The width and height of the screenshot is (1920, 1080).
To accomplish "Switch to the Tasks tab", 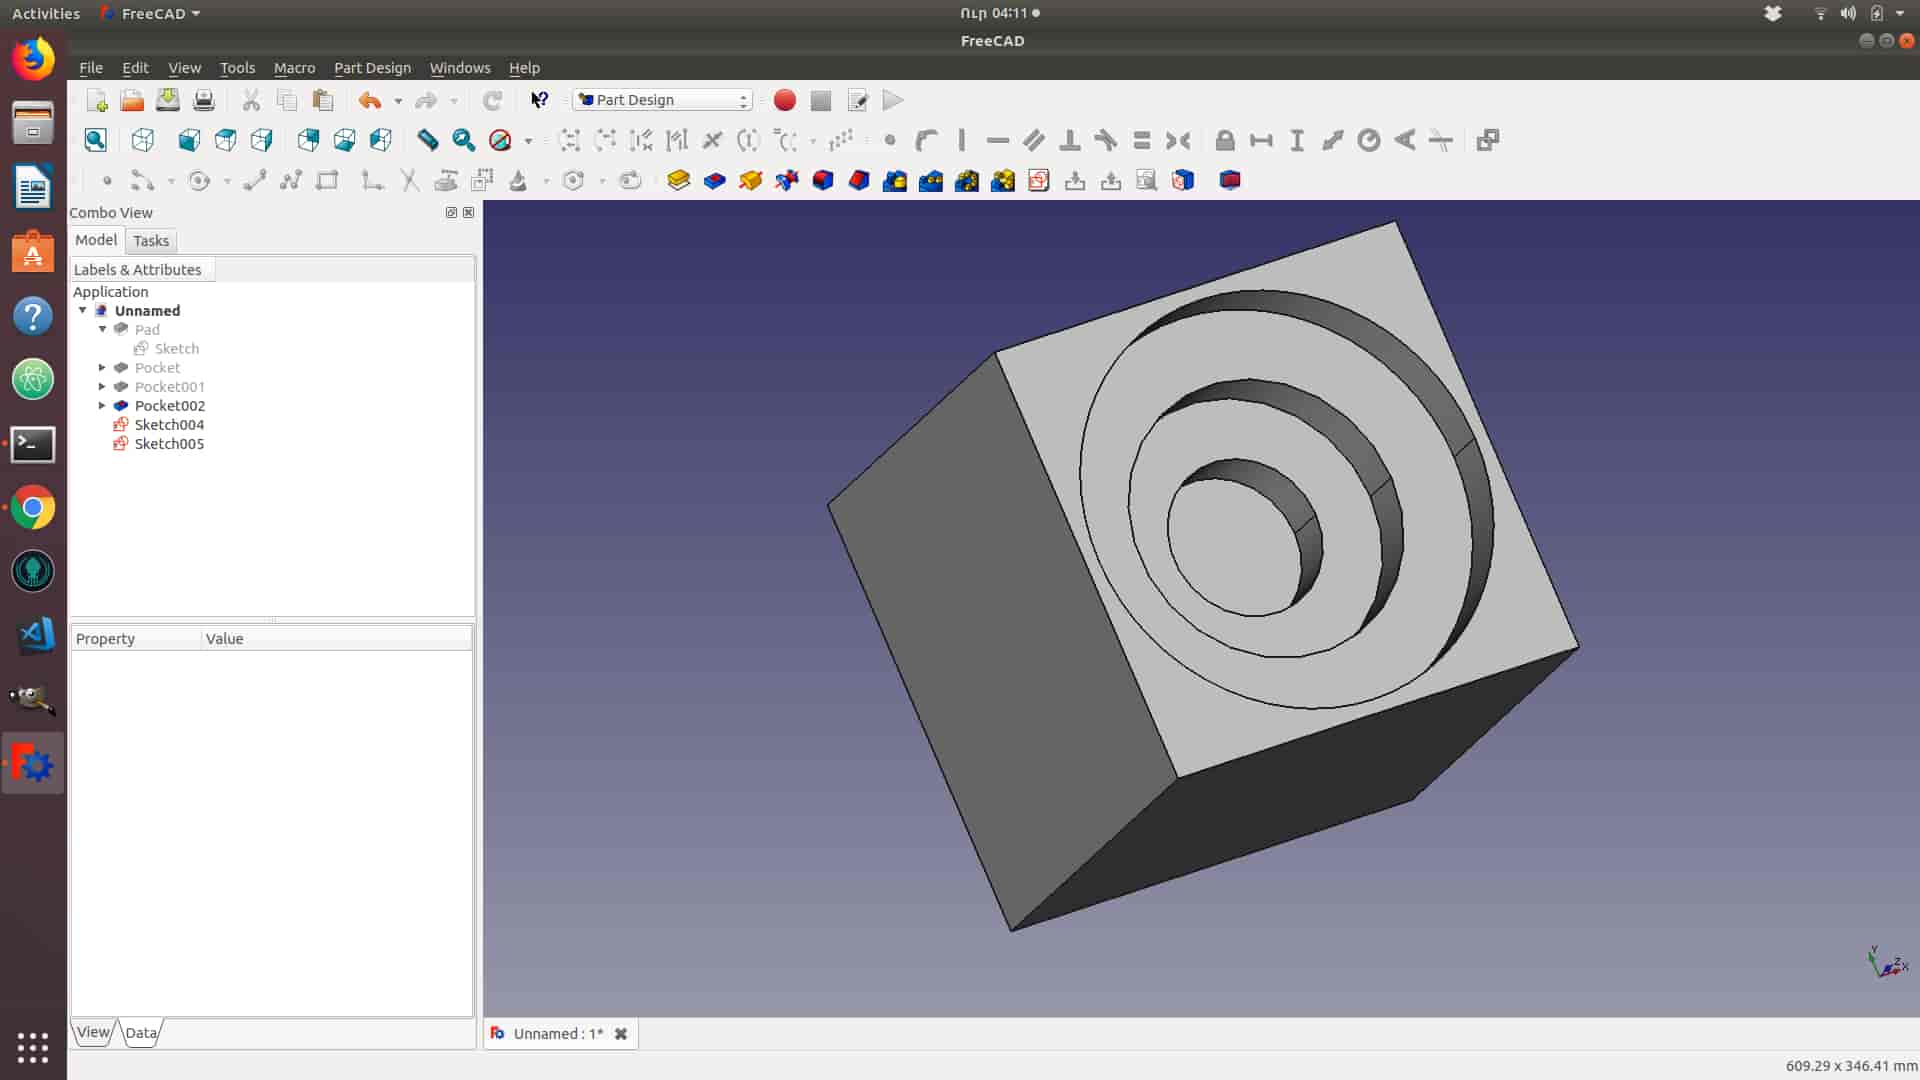I will [x=151, y=240].
